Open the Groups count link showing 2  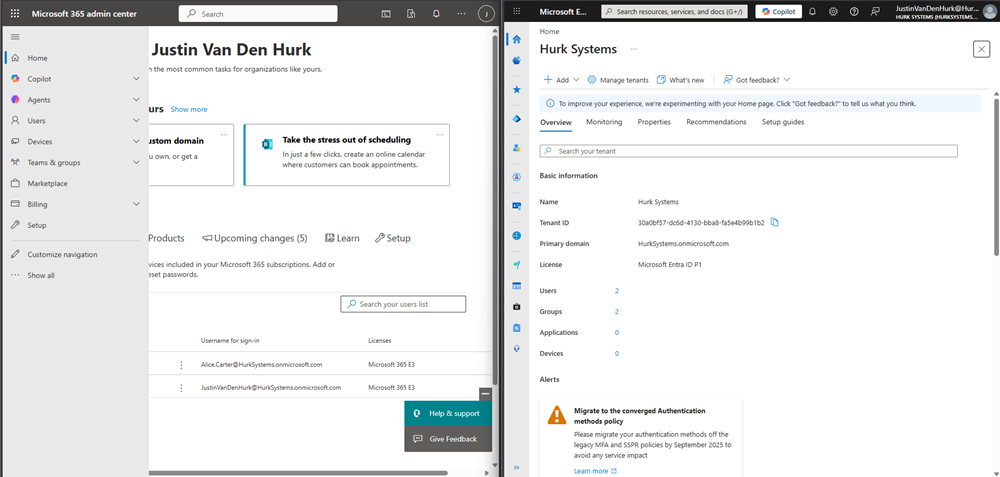[x=617, y=312]
